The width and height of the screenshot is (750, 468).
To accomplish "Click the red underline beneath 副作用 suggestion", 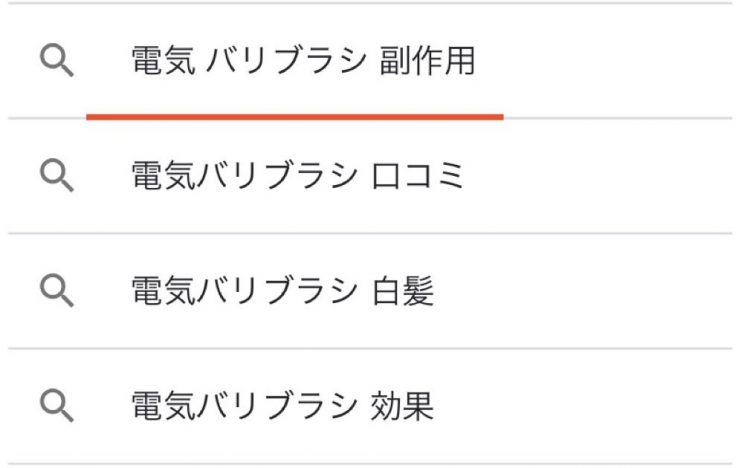I will point(295,117).
